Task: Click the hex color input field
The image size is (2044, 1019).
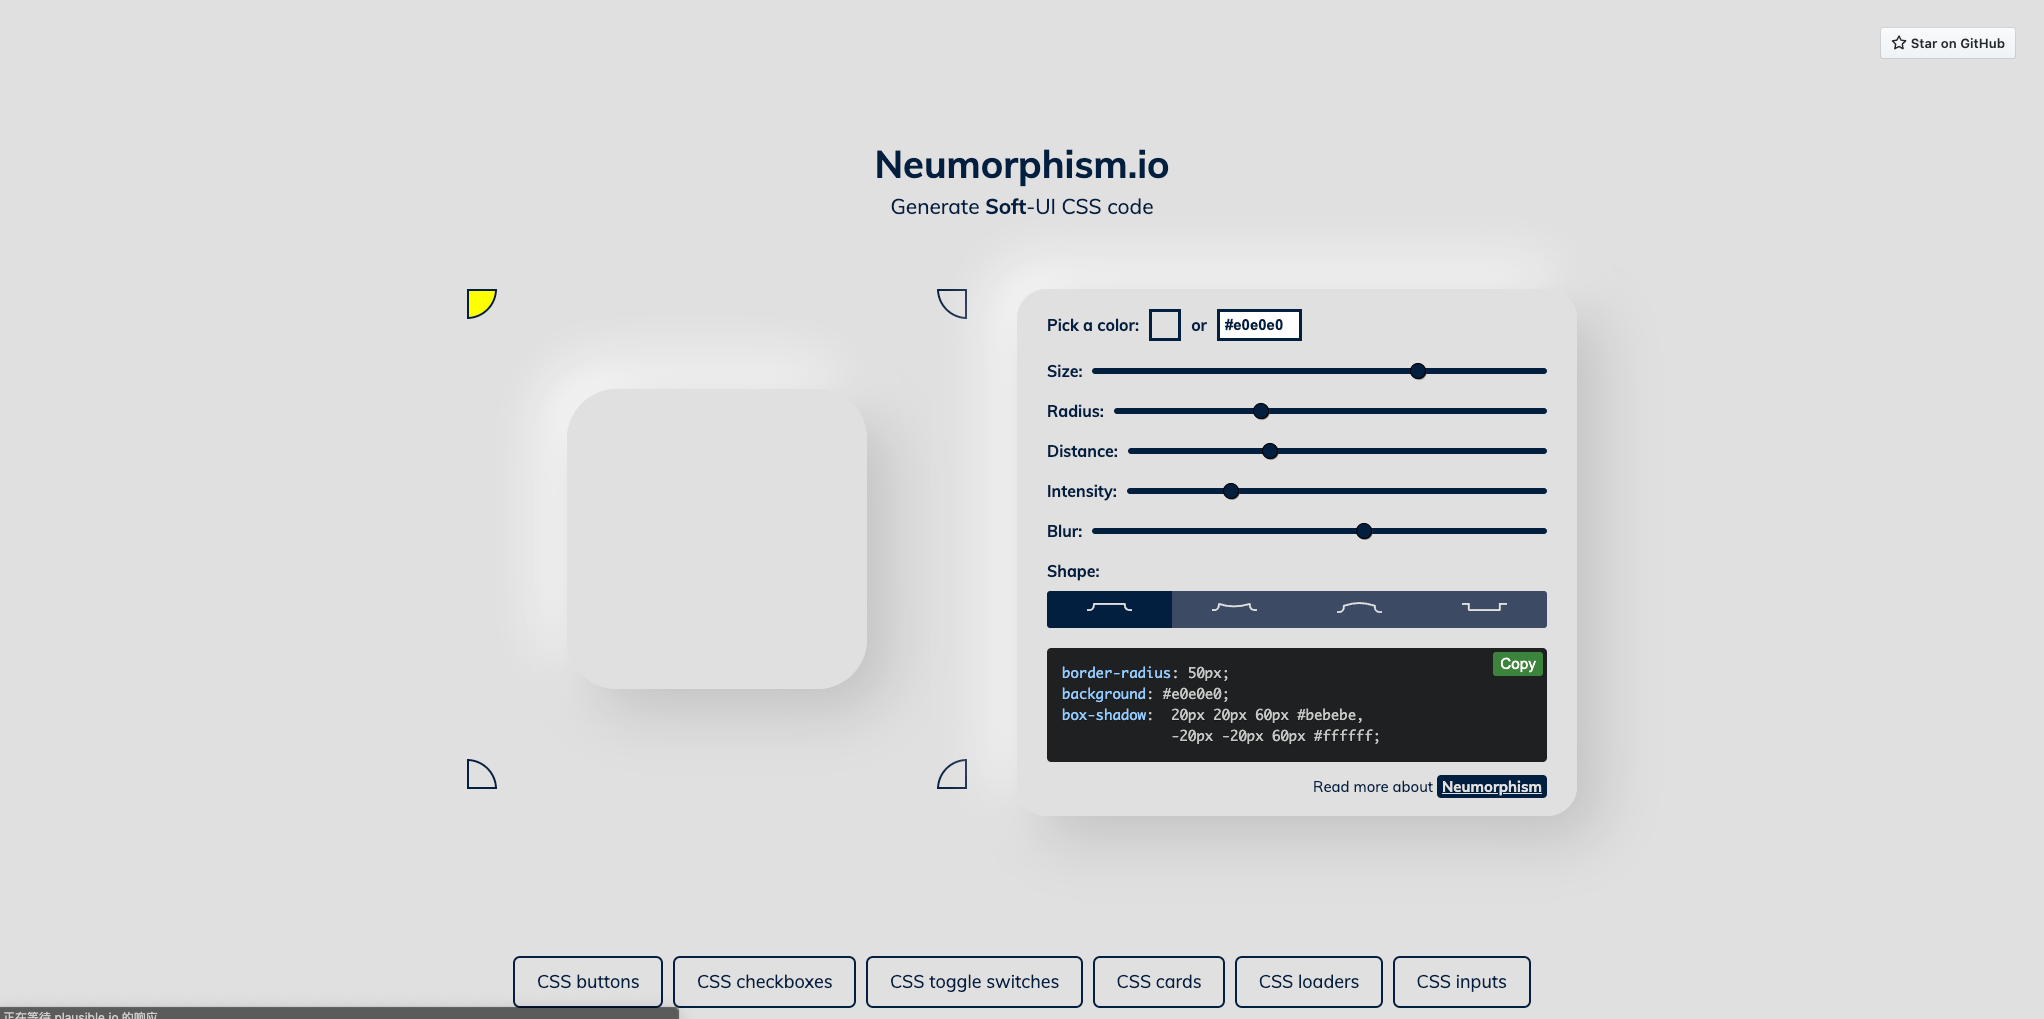Action: point(1258,325)
